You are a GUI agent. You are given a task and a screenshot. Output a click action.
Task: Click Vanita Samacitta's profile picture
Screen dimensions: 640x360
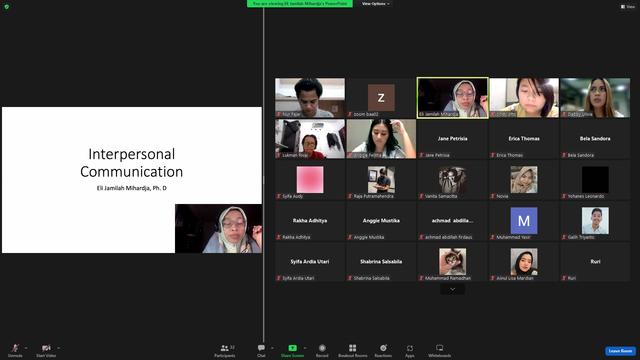click(452, 180)
